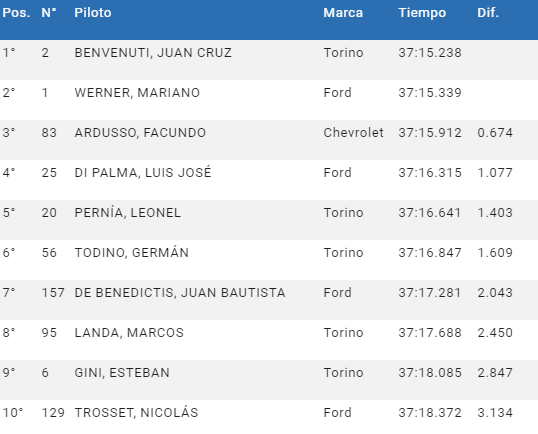Viewport: 538px width, 434px height.
Task: Select the 3.134 difference value
Action: tap(495, 413)
